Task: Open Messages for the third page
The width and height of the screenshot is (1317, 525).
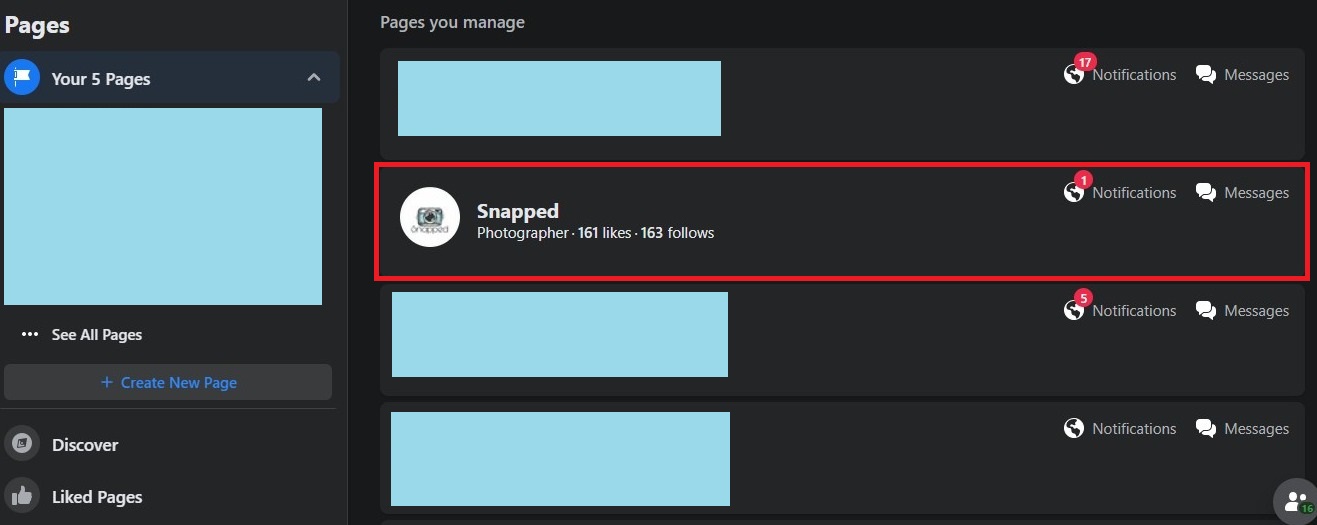Action: click(1243, 311)
